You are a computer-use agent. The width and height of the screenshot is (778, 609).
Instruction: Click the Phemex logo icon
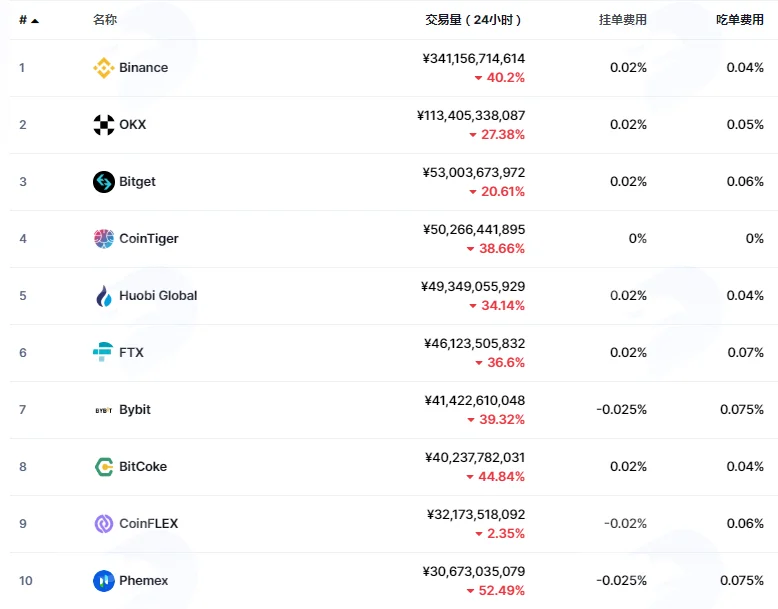(104, 581)
